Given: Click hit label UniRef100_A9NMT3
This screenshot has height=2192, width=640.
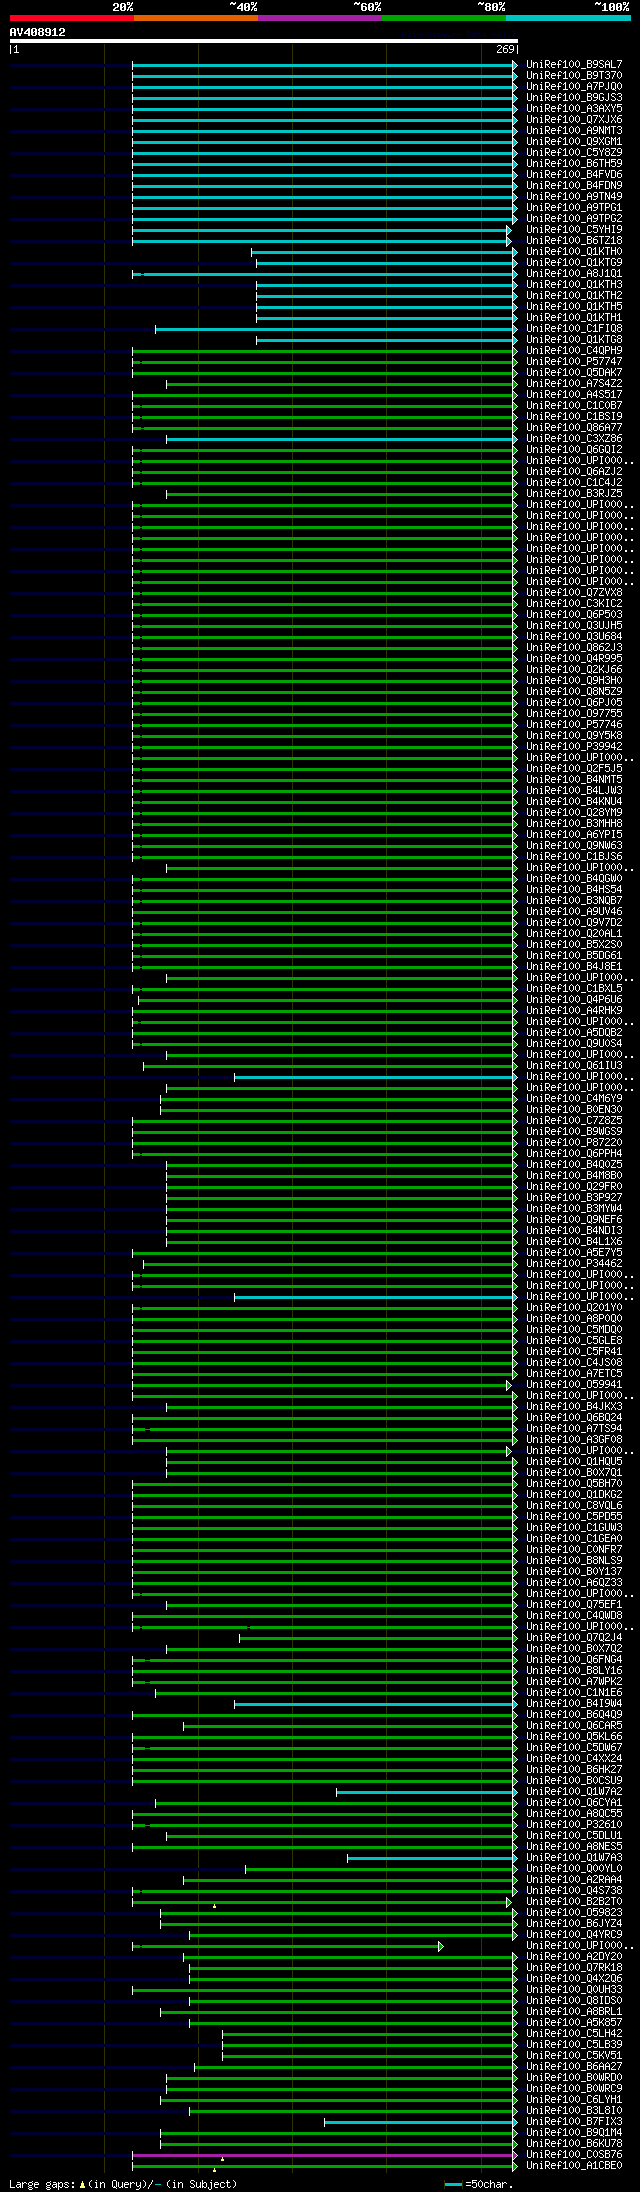Looking at the screenshot, I should [x=574, y=131].
